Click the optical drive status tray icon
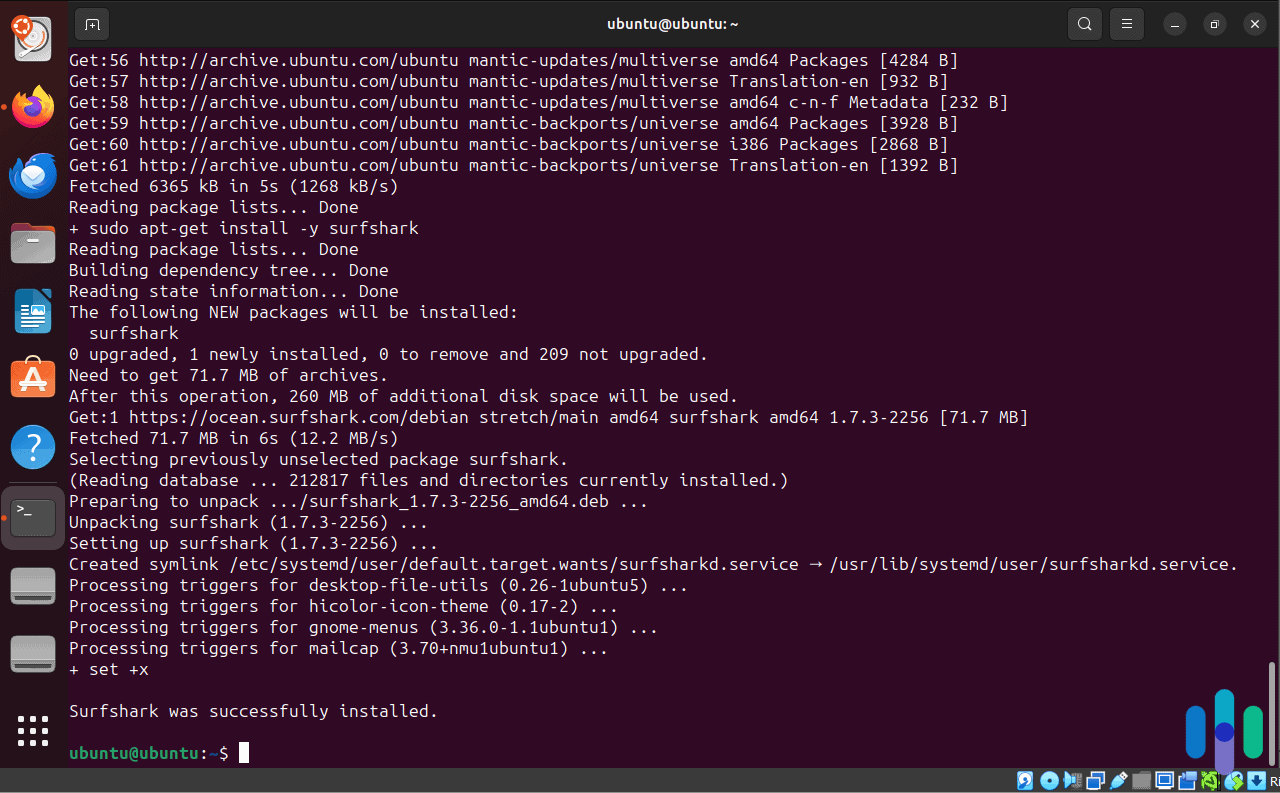This screenshot has width=1280, height=793. 1048,780
